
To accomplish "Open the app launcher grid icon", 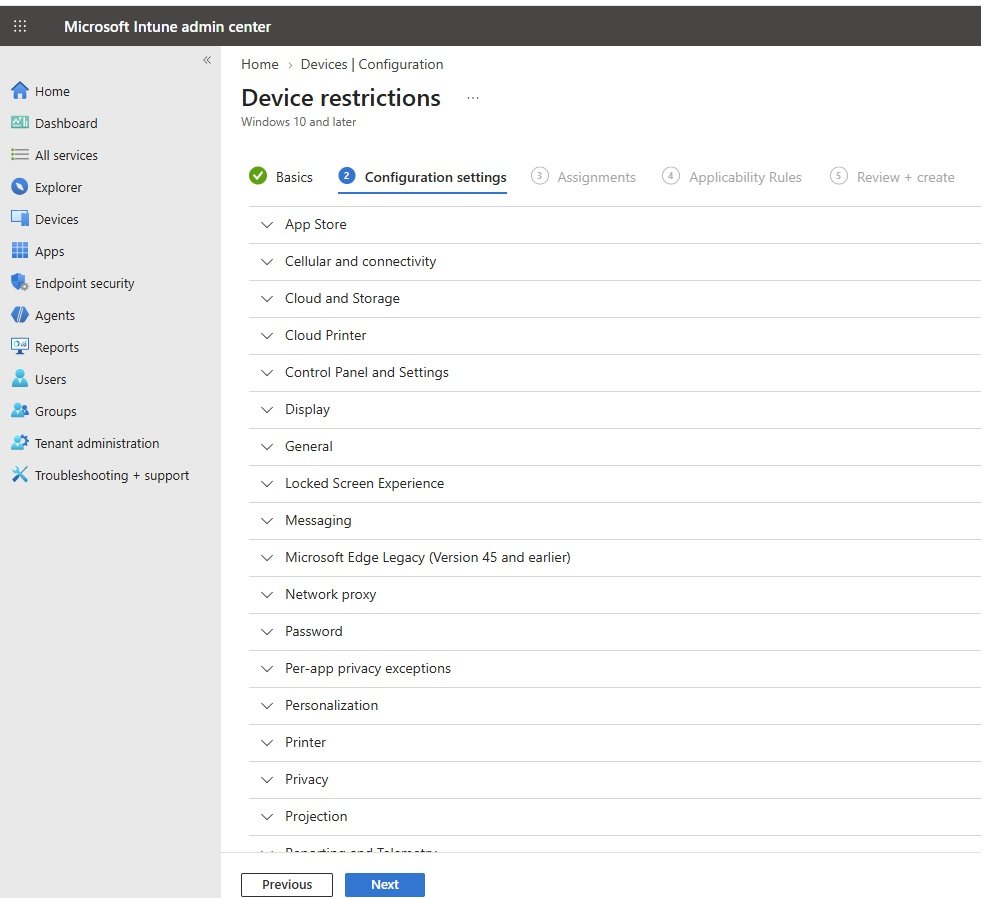I will [x=20, y=26].
